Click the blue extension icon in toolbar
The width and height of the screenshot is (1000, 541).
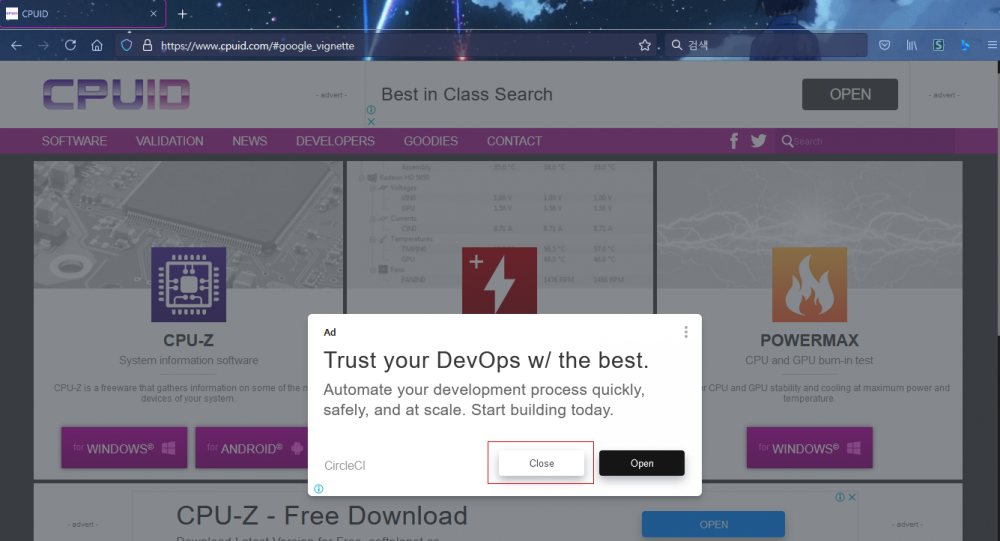pyautogui.click(x=965, y=45)
